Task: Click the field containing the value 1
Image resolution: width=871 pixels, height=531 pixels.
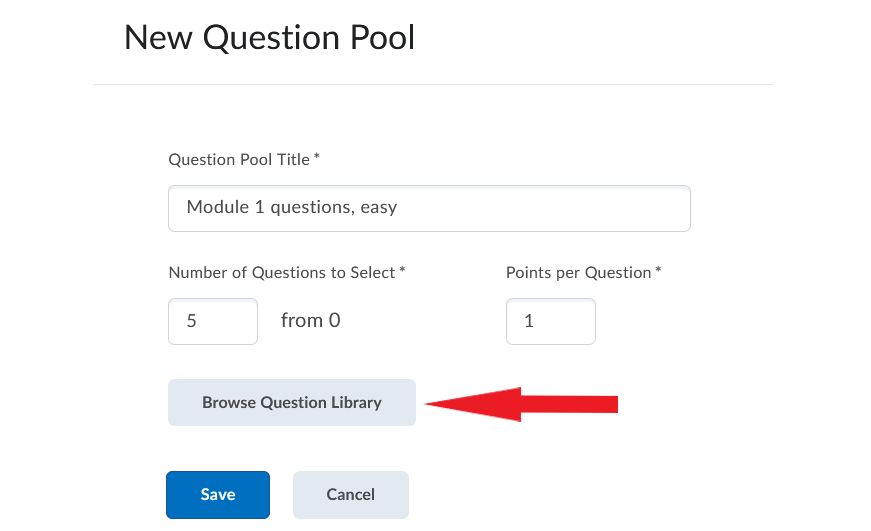Action: click(550, 322)
